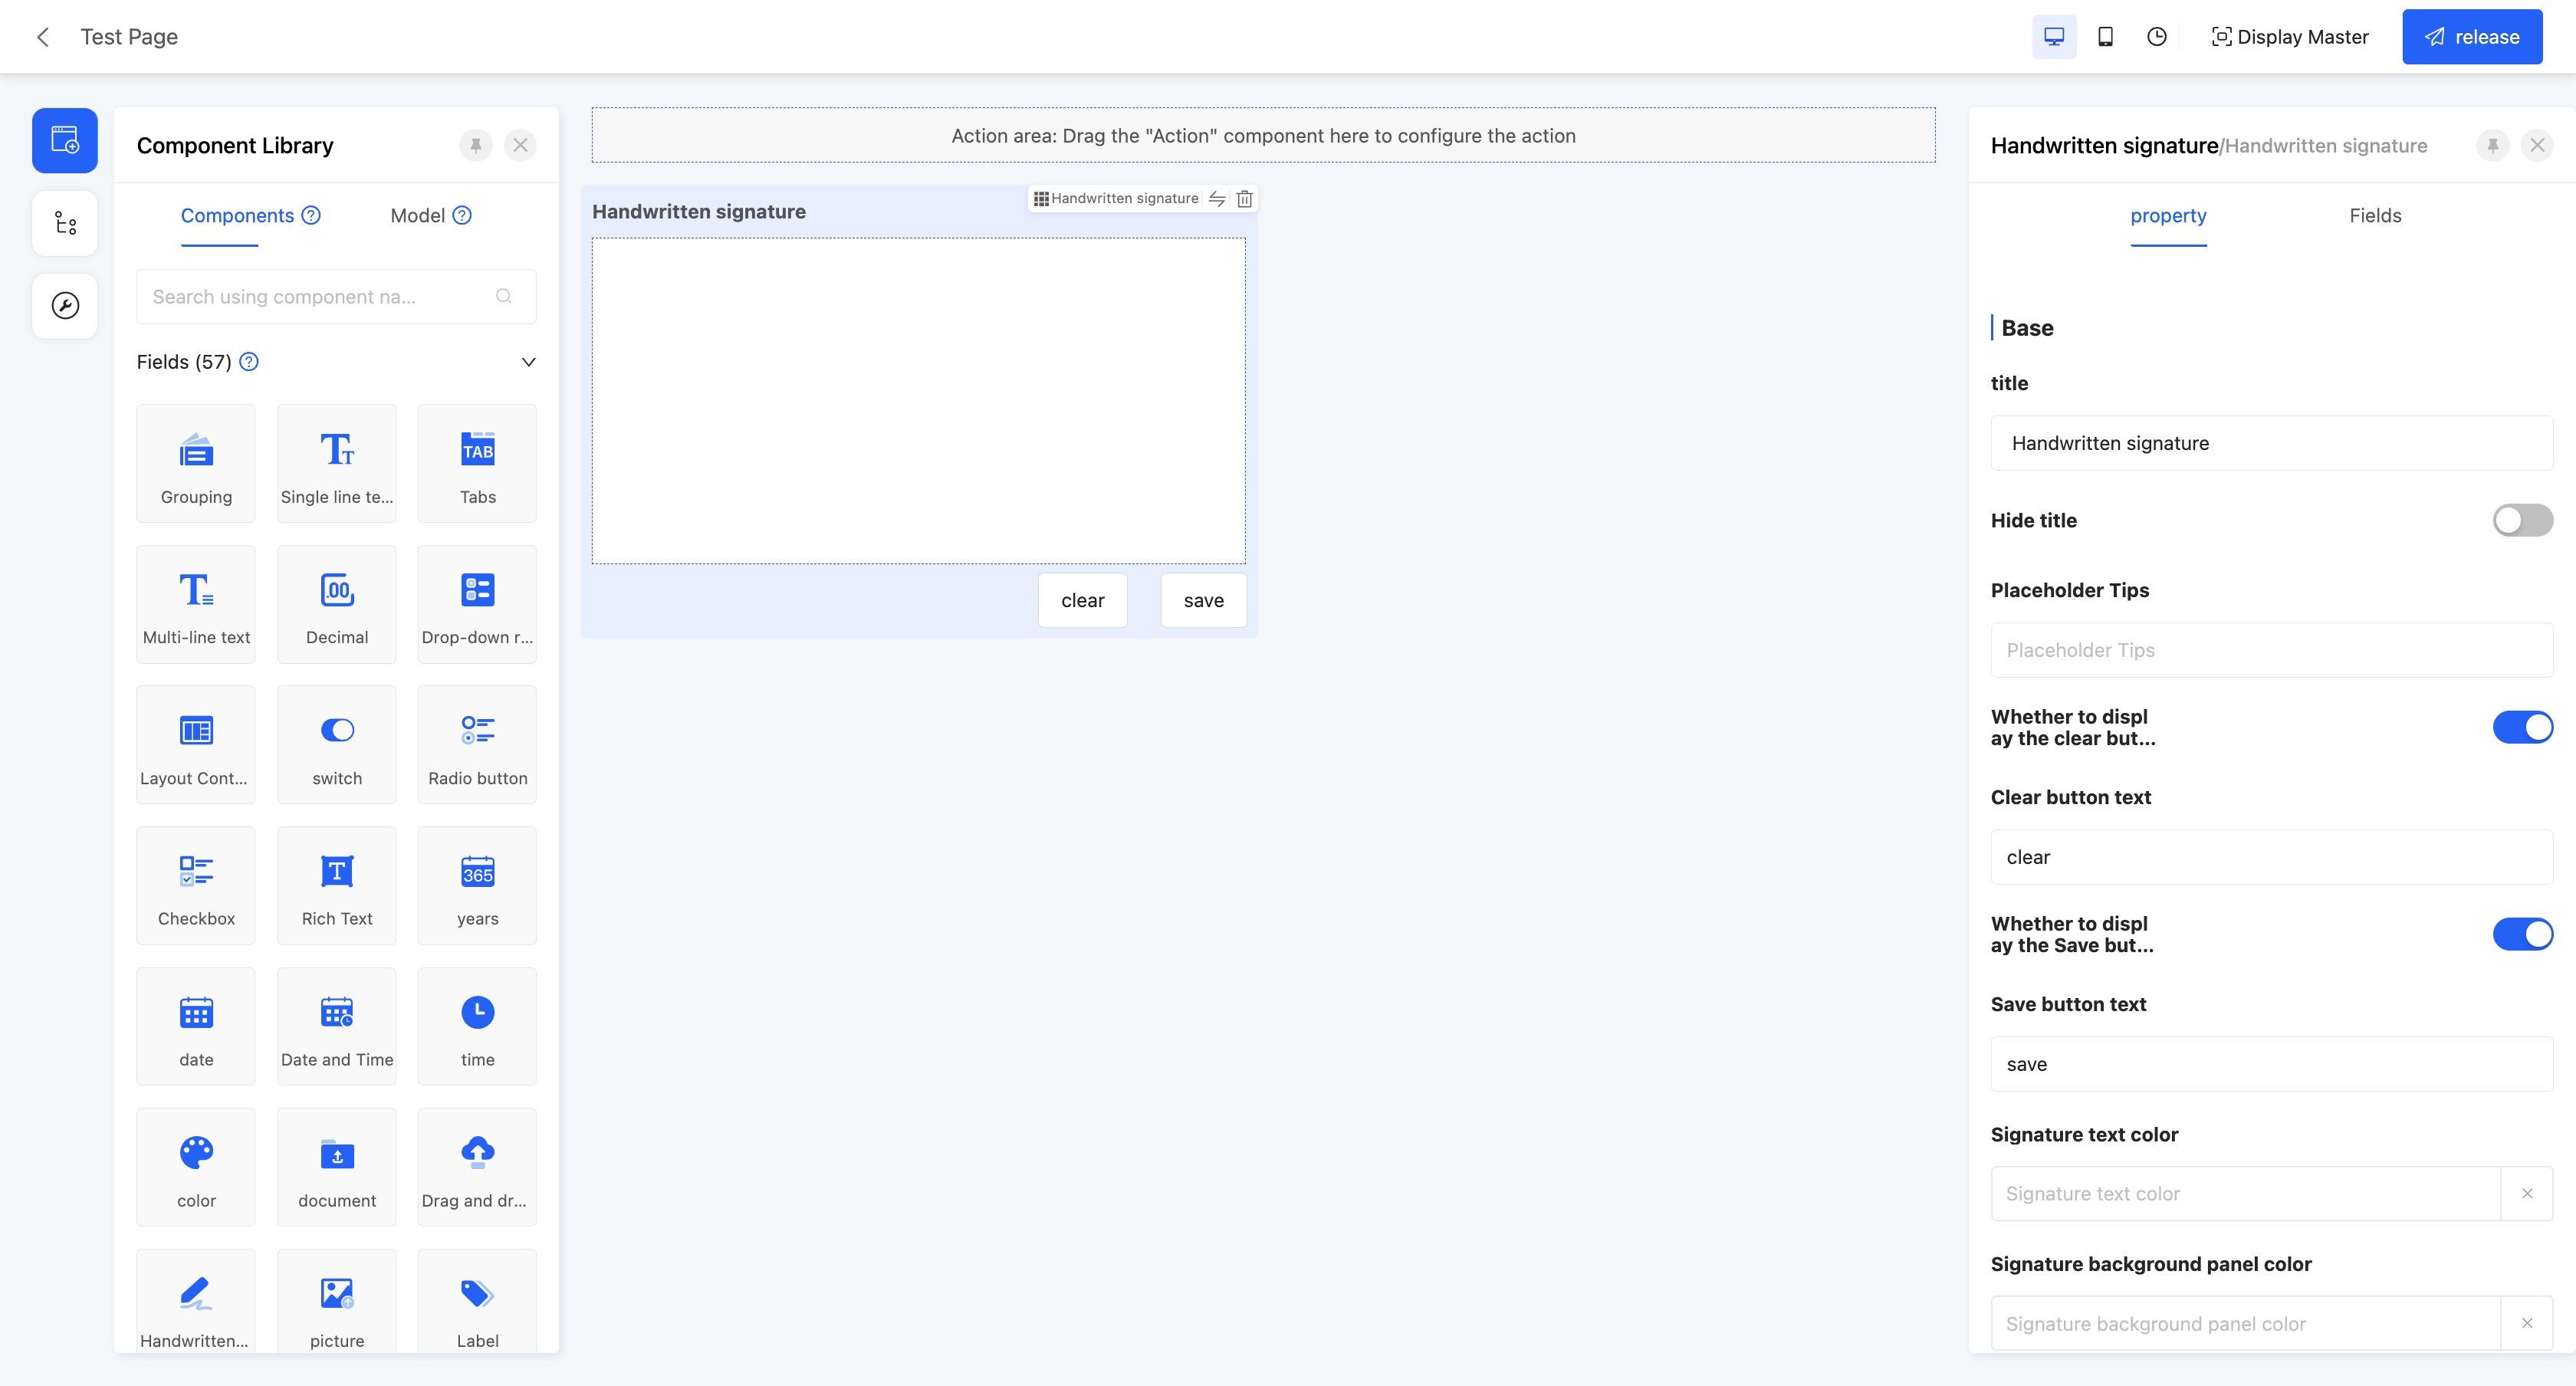Select the Rich Text component

(x=337, y=885)
